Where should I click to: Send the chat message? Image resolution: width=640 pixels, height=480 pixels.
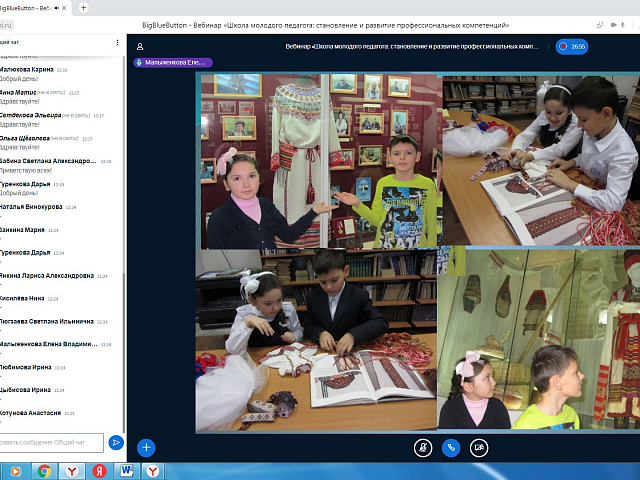(116, 442)
